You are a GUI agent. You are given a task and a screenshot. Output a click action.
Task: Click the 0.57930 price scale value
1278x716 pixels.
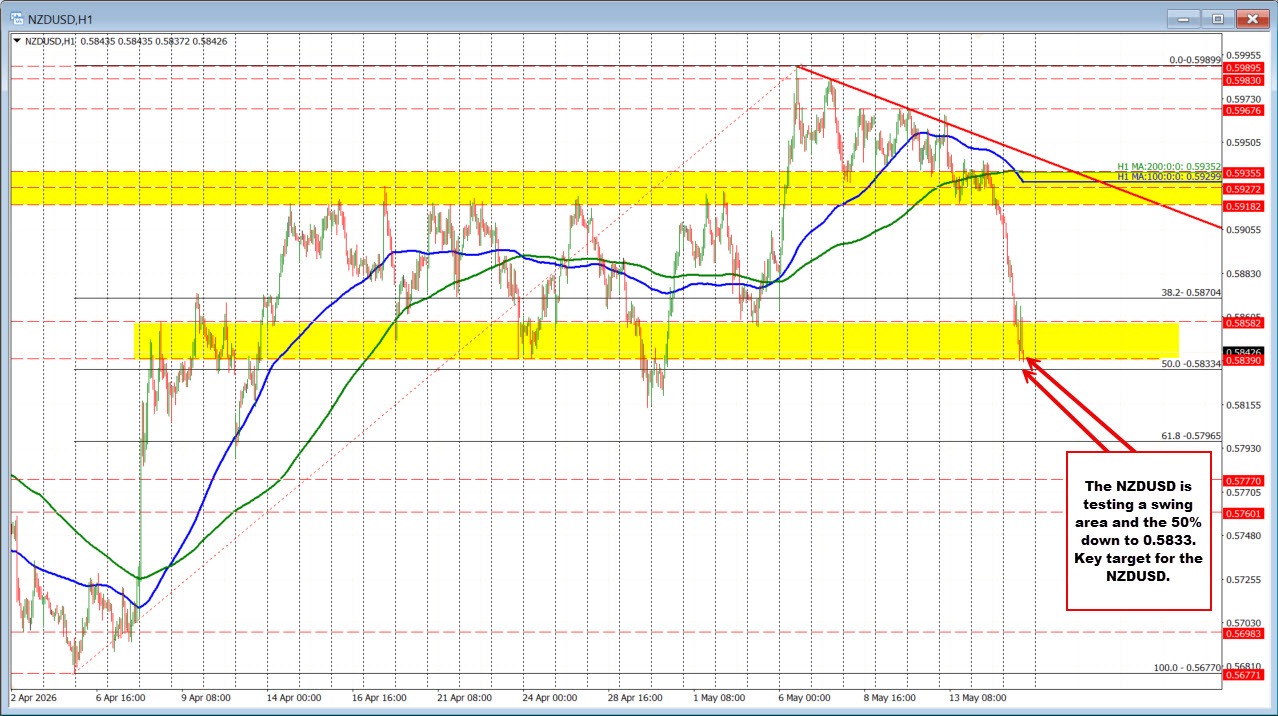1246,448
